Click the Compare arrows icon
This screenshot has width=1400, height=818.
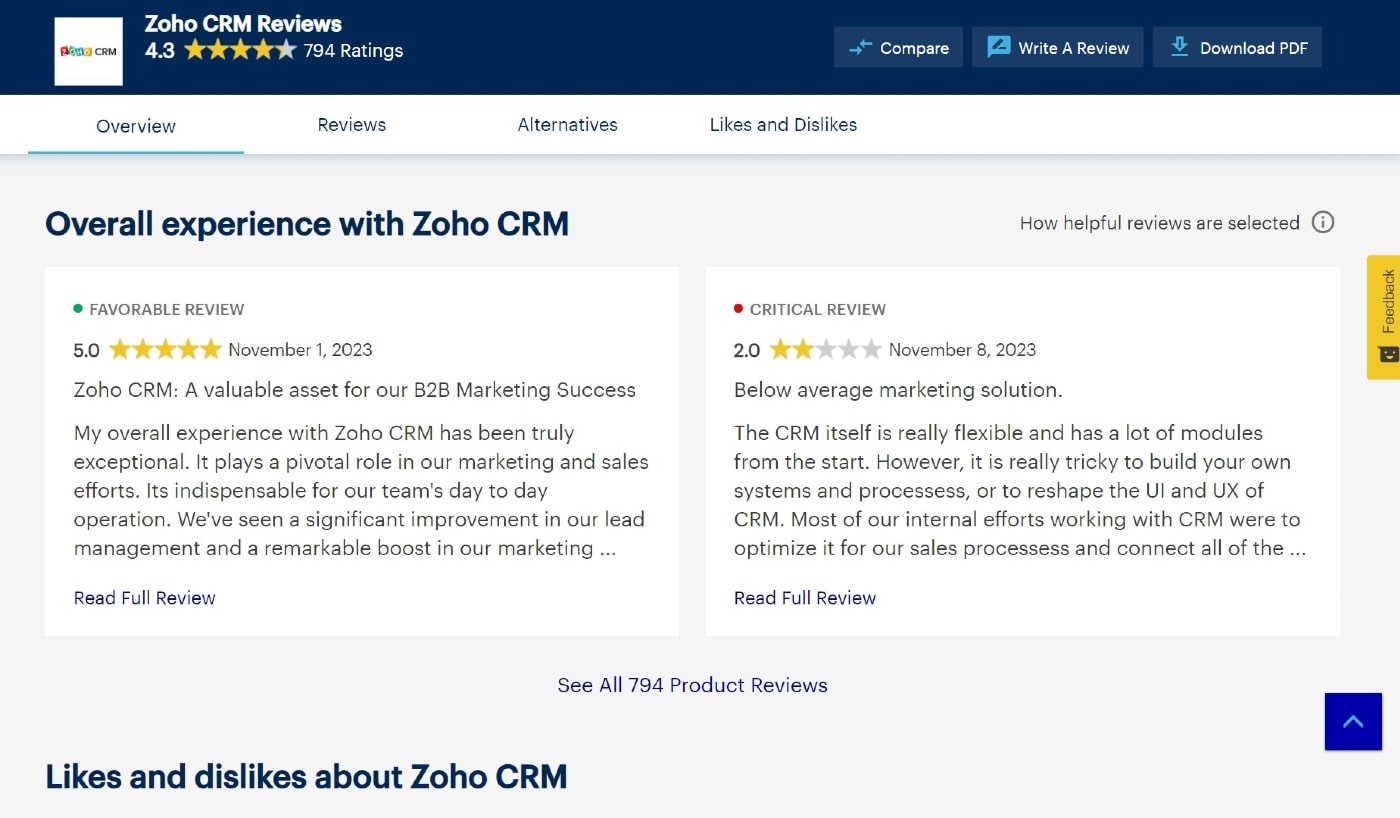coord(860,48)
